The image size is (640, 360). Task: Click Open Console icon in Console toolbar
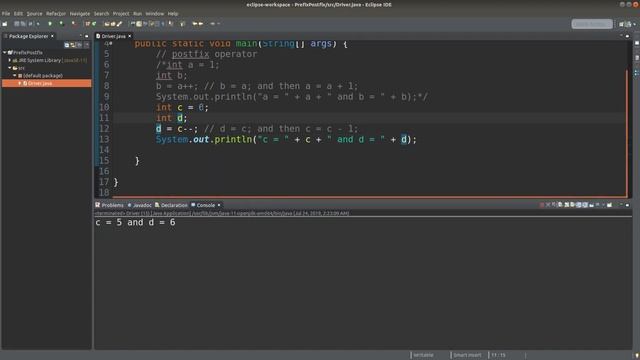click(x=609, y=205)
